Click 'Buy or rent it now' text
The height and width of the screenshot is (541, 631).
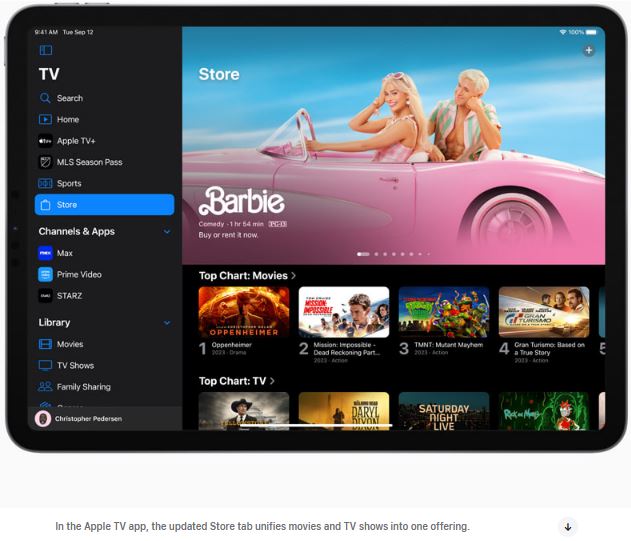228,235
